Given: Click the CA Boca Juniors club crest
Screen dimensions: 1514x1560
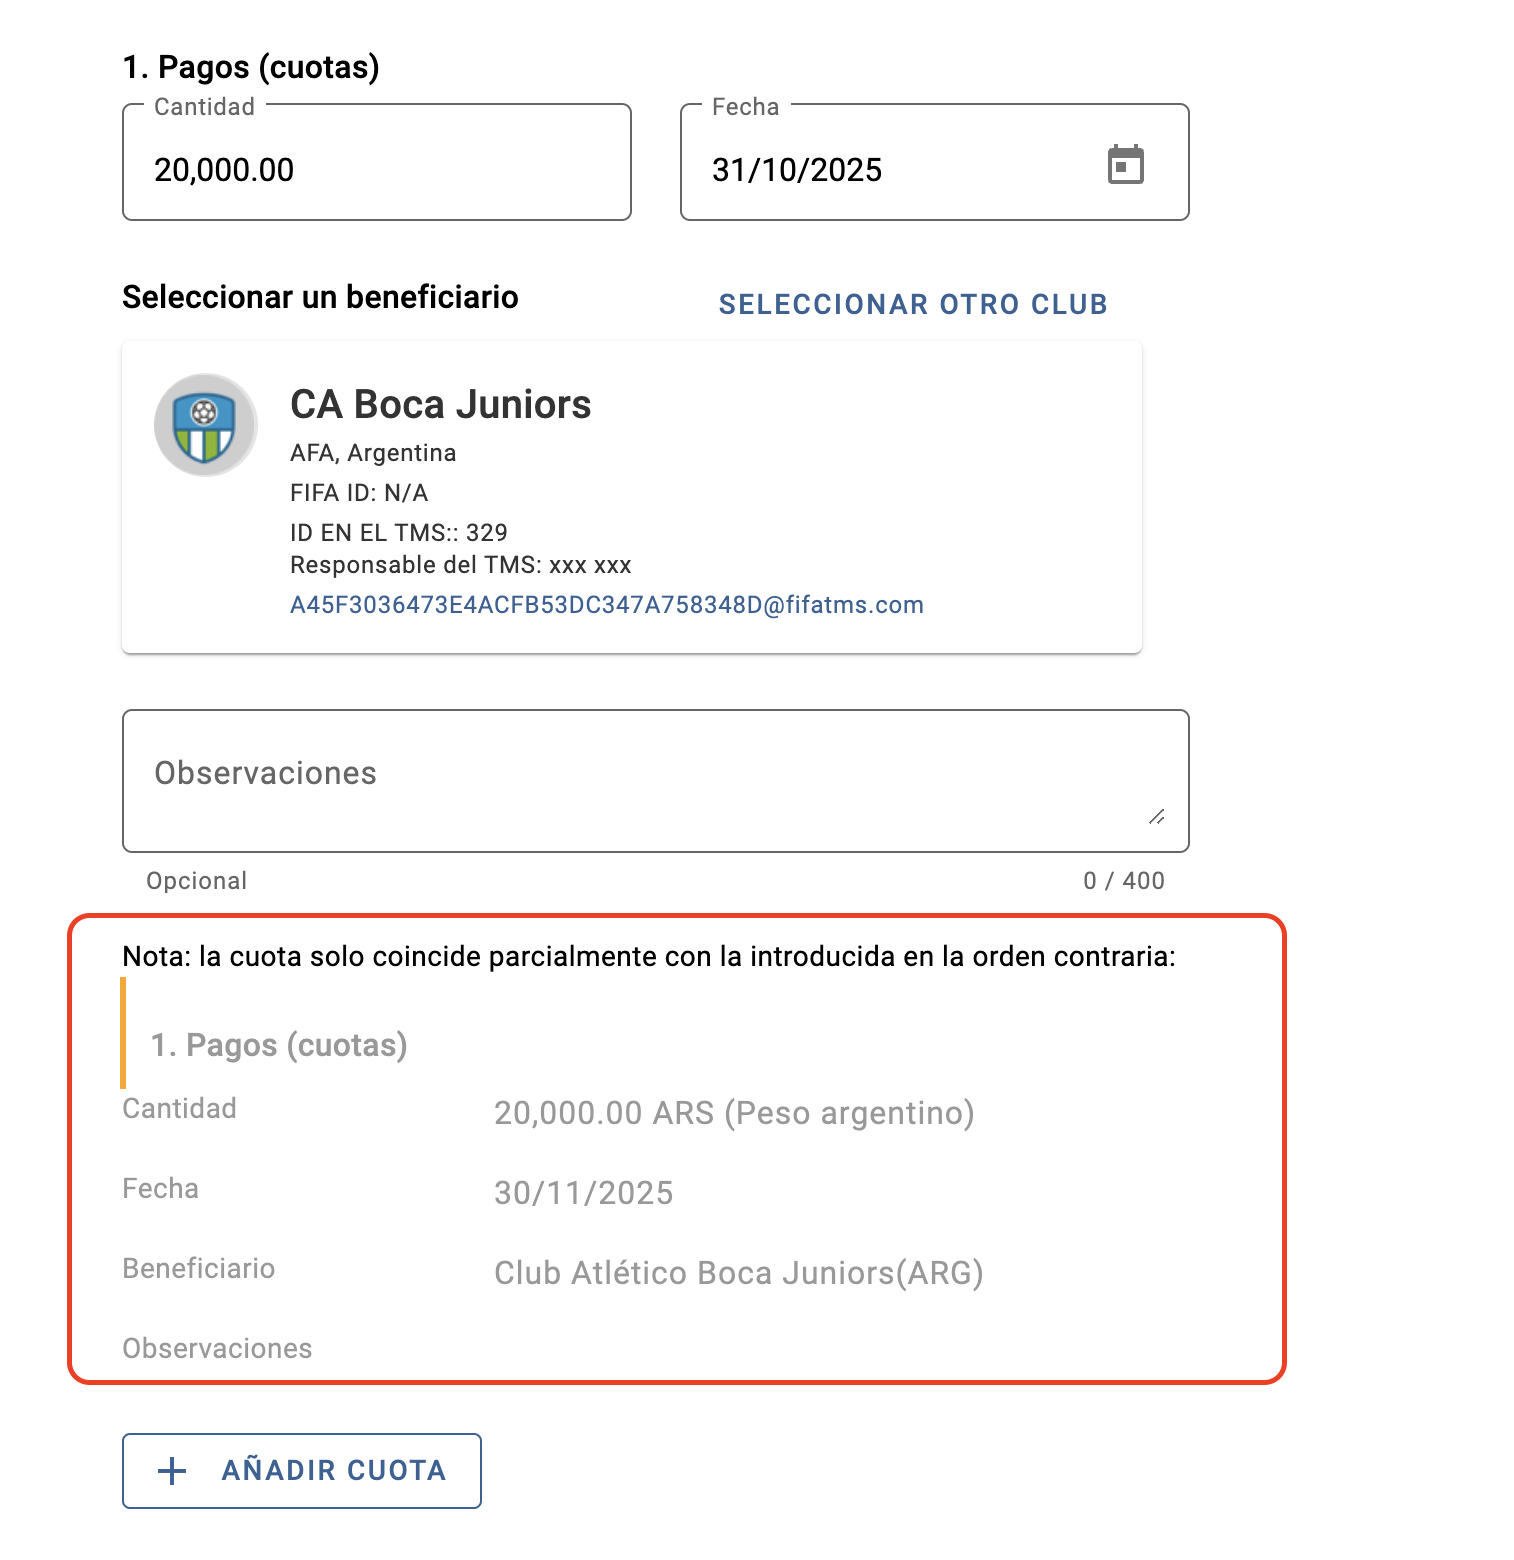Looking at the screenshot, I should (205, 425).
